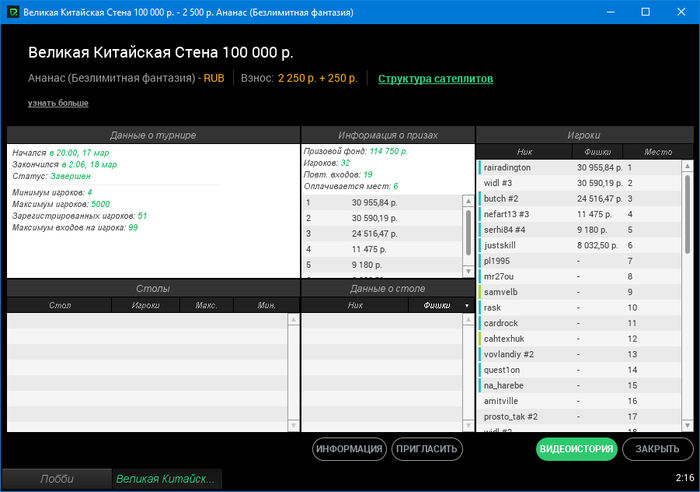Select player quest1on

pos(579,370)
